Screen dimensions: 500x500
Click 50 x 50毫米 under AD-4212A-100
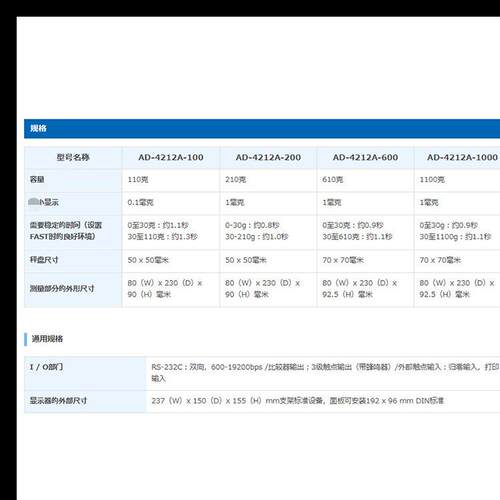click(x=171, y=260)
